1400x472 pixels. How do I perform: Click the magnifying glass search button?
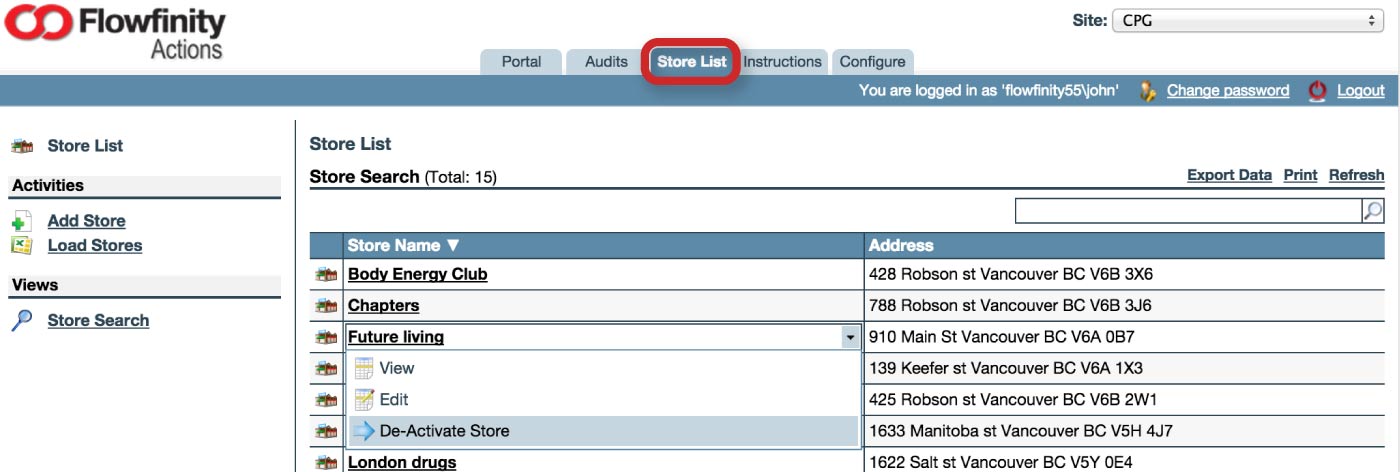point(1373,211)
